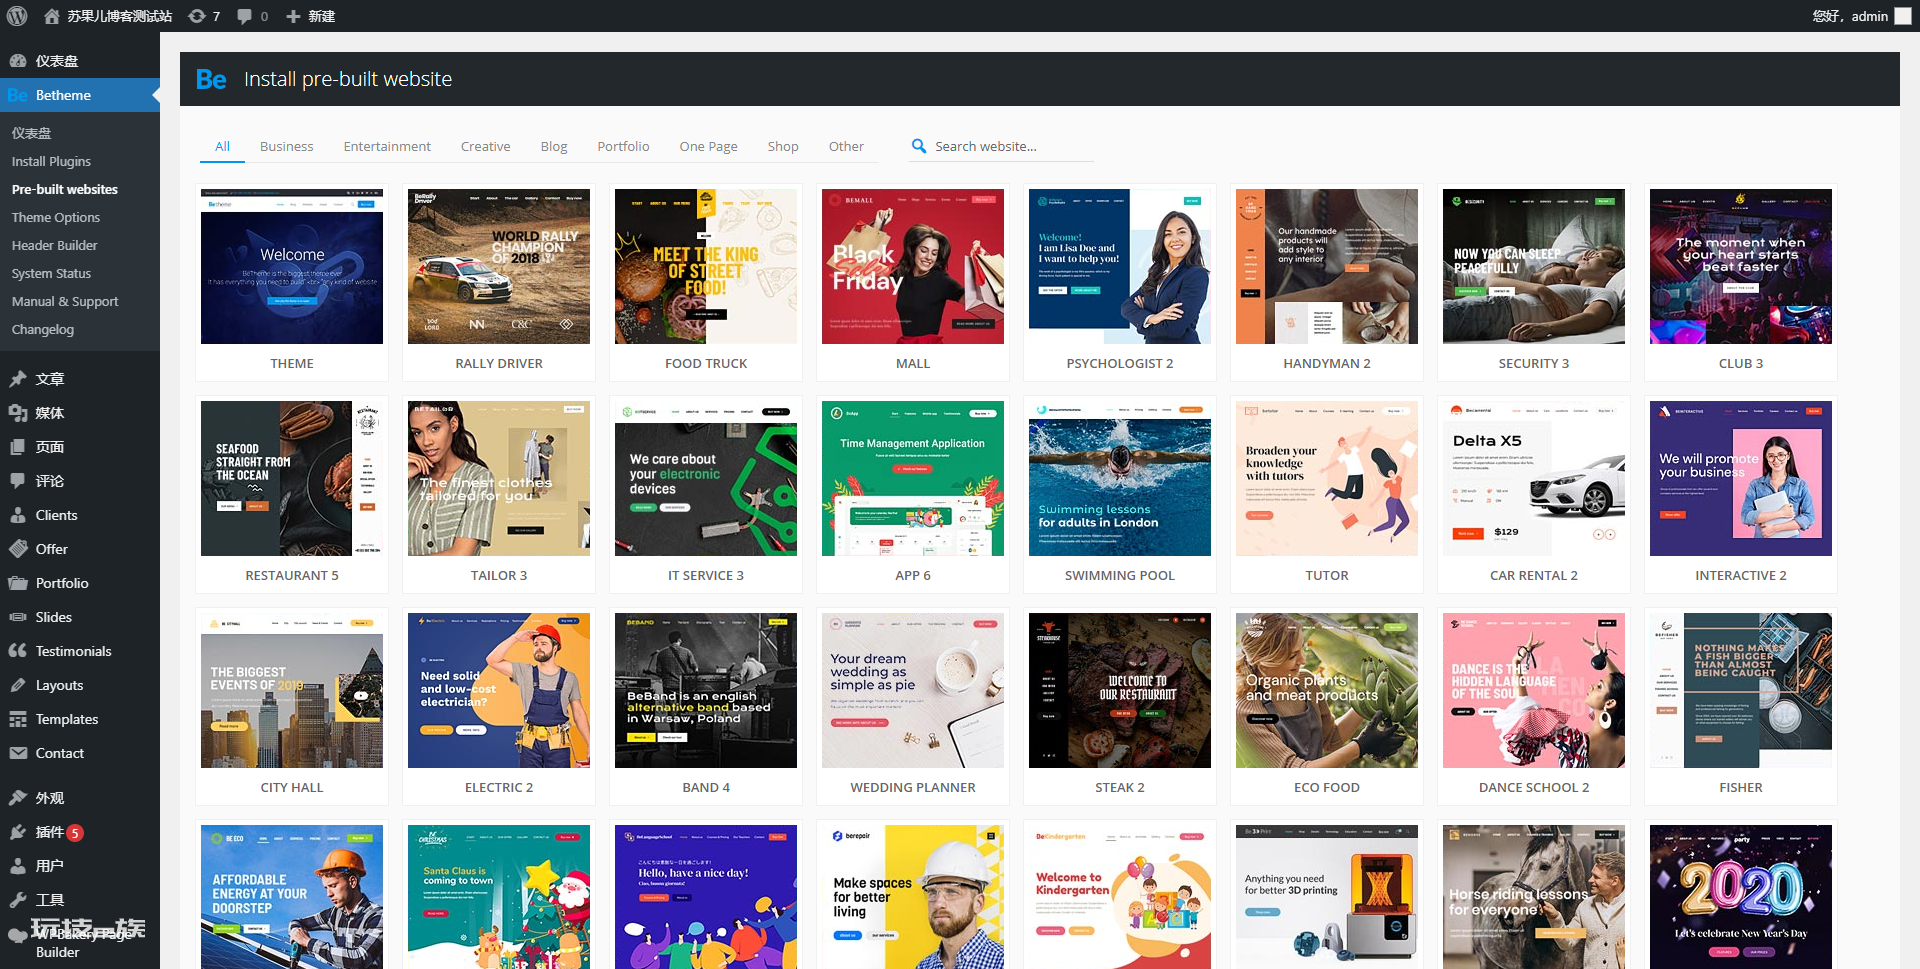This screenshot has height=969, width=1920.
Task: Select the PSYCHOLOGIST 2 website thumbnail
Action: coord(1120,266)
